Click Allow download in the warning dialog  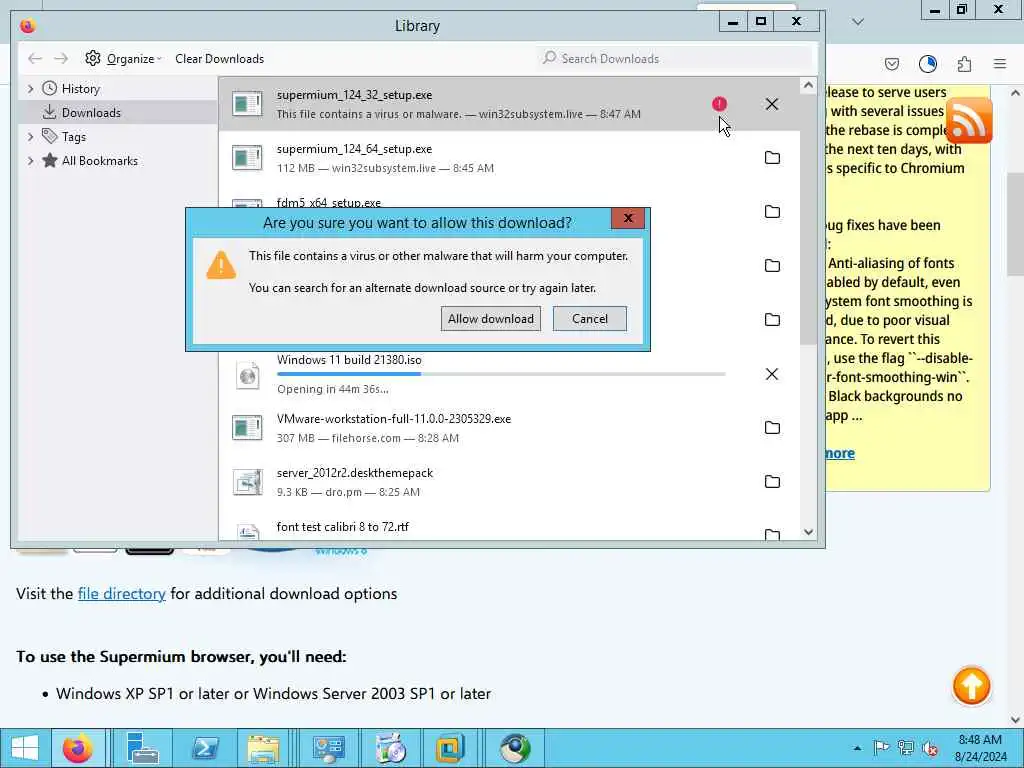(490, 319)
